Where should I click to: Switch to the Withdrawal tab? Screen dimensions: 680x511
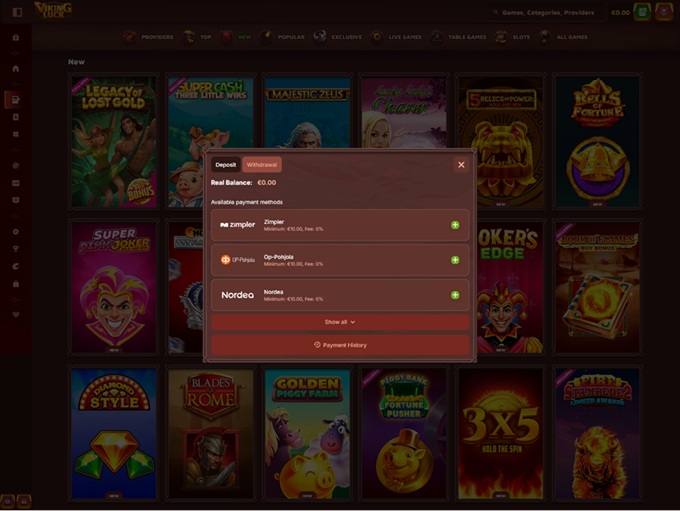262,165
